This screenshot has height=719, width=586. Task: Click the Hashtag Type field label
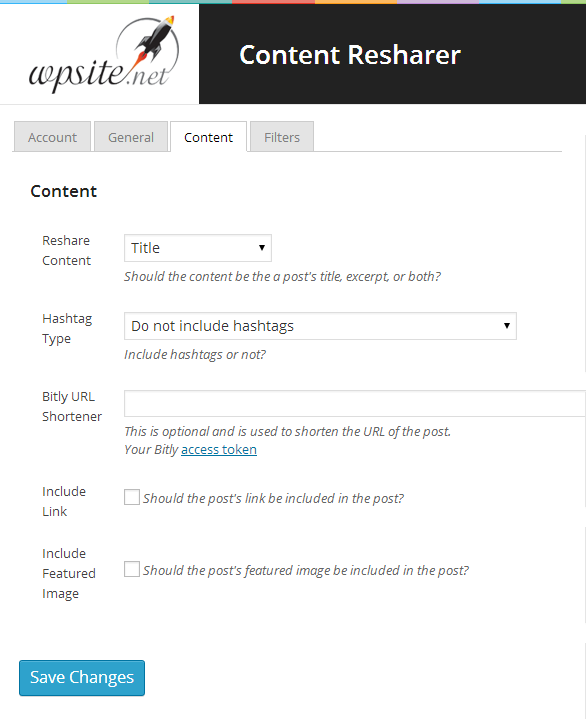coord(67,328)
